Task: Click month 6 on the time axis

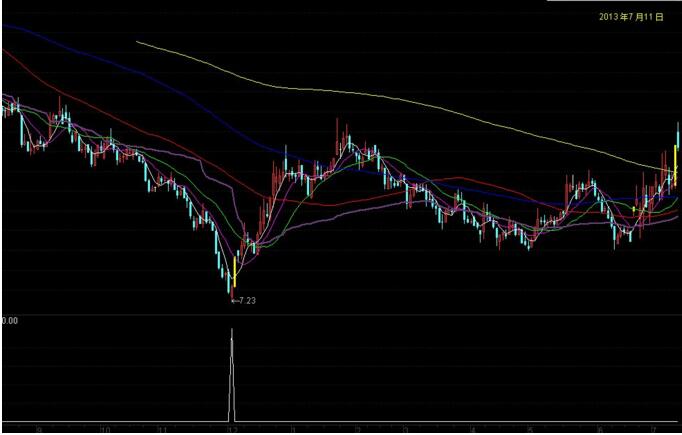Action: point(597,428)
